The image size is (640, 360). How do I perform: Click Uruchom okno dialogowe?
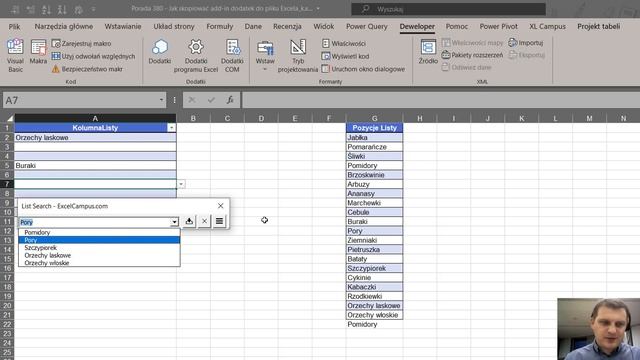point(363,69)
